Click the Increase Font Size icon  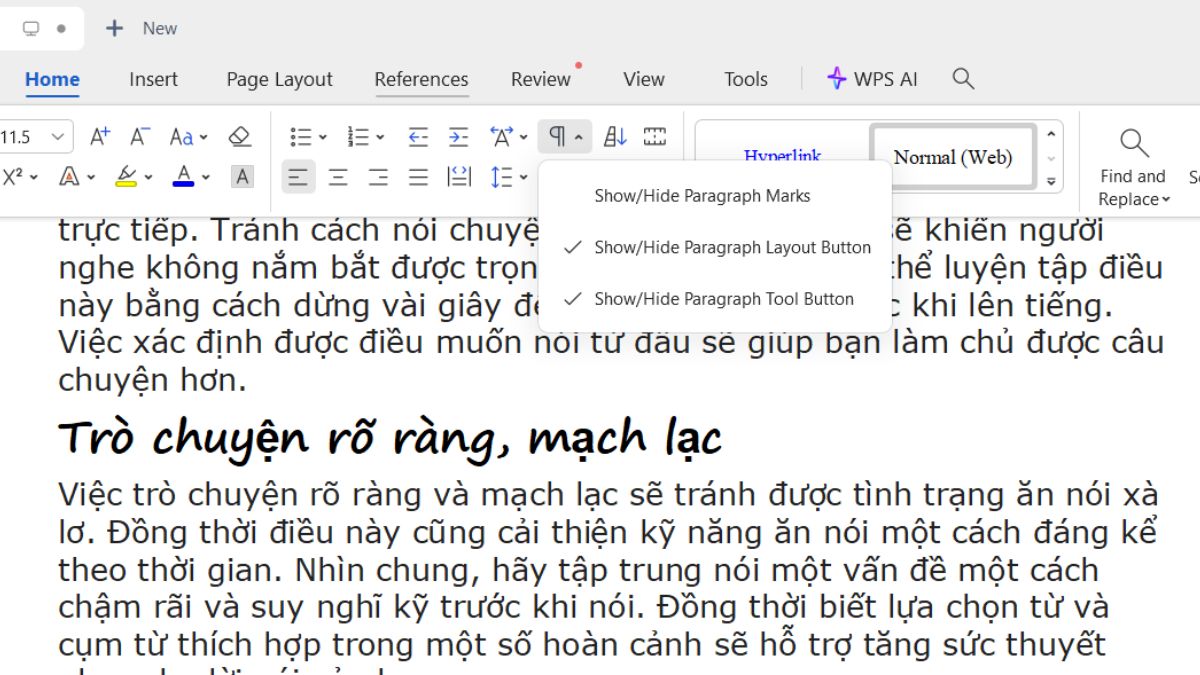[99, 136]
